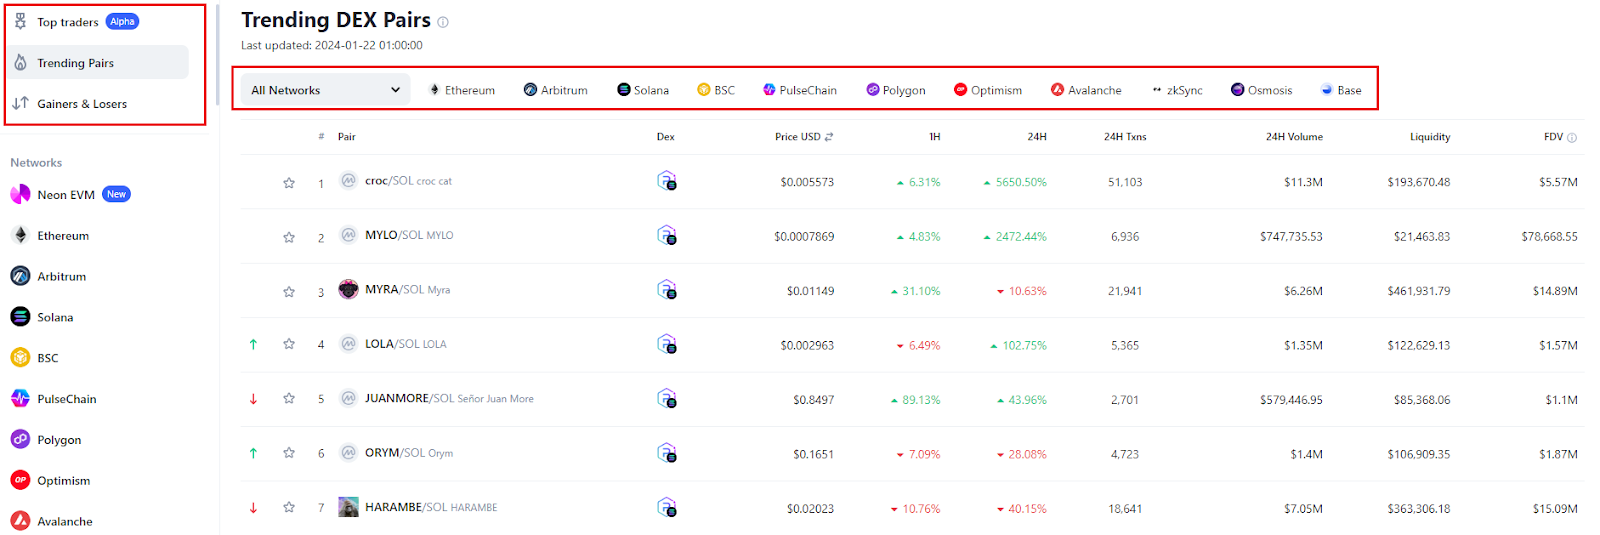The width and height of the screenshot is (1600, 535).
Task: Favorite ORYM/SOL pair with star
Action: click(x=289, y=453)
